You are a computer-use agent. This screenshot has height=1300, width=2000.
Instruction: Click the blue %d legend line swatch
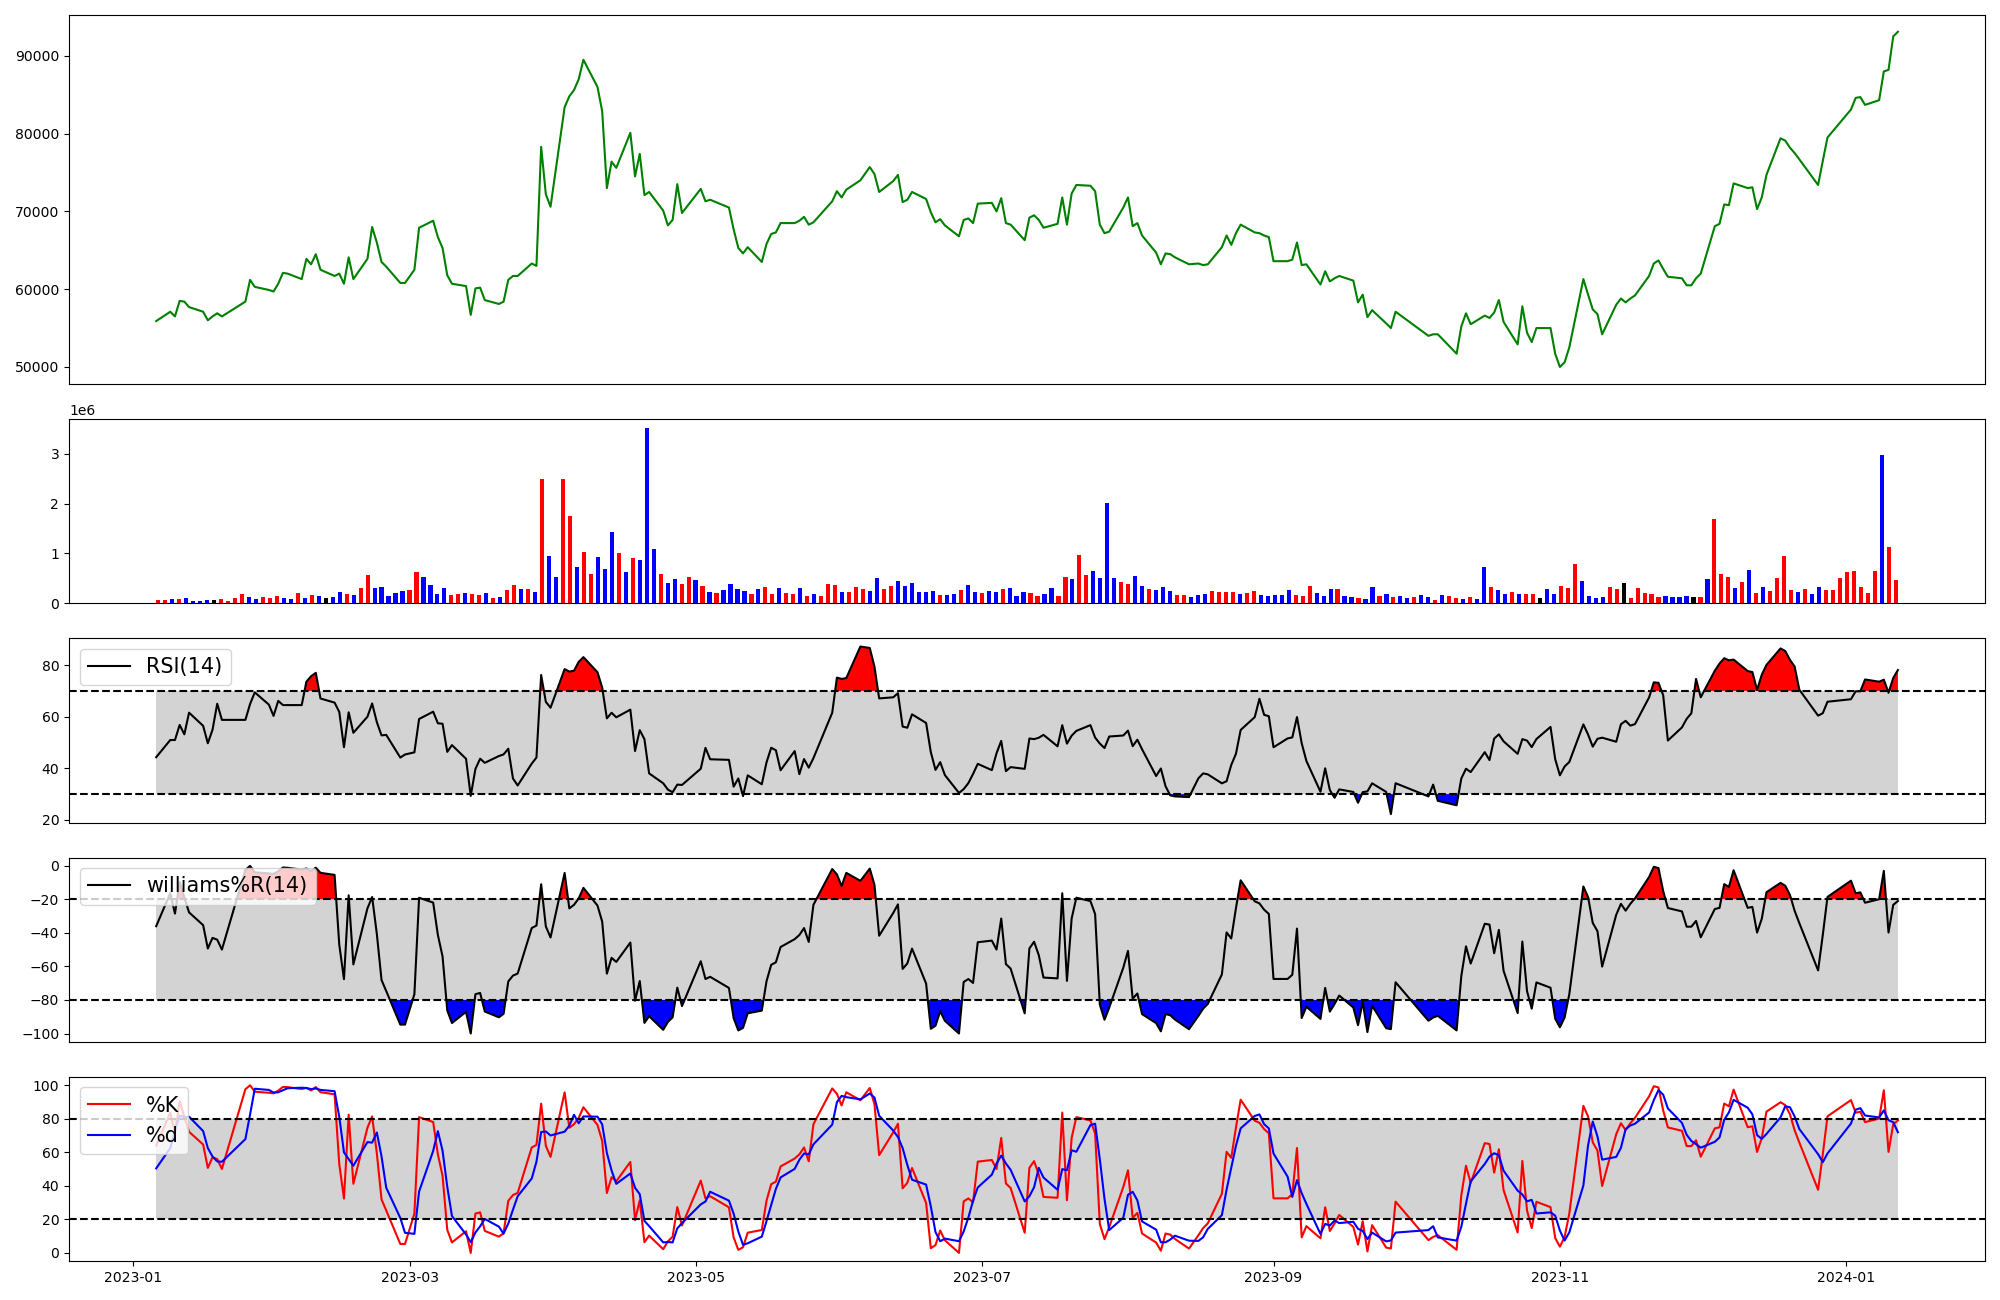(110, 1136)
